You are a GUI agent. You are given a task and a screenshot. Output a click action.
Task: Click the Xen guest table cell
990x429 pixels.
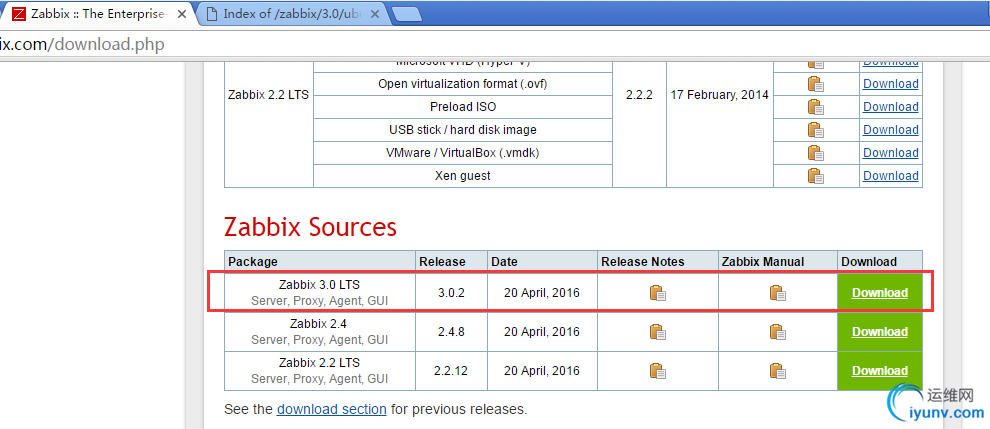click(463, 176)
